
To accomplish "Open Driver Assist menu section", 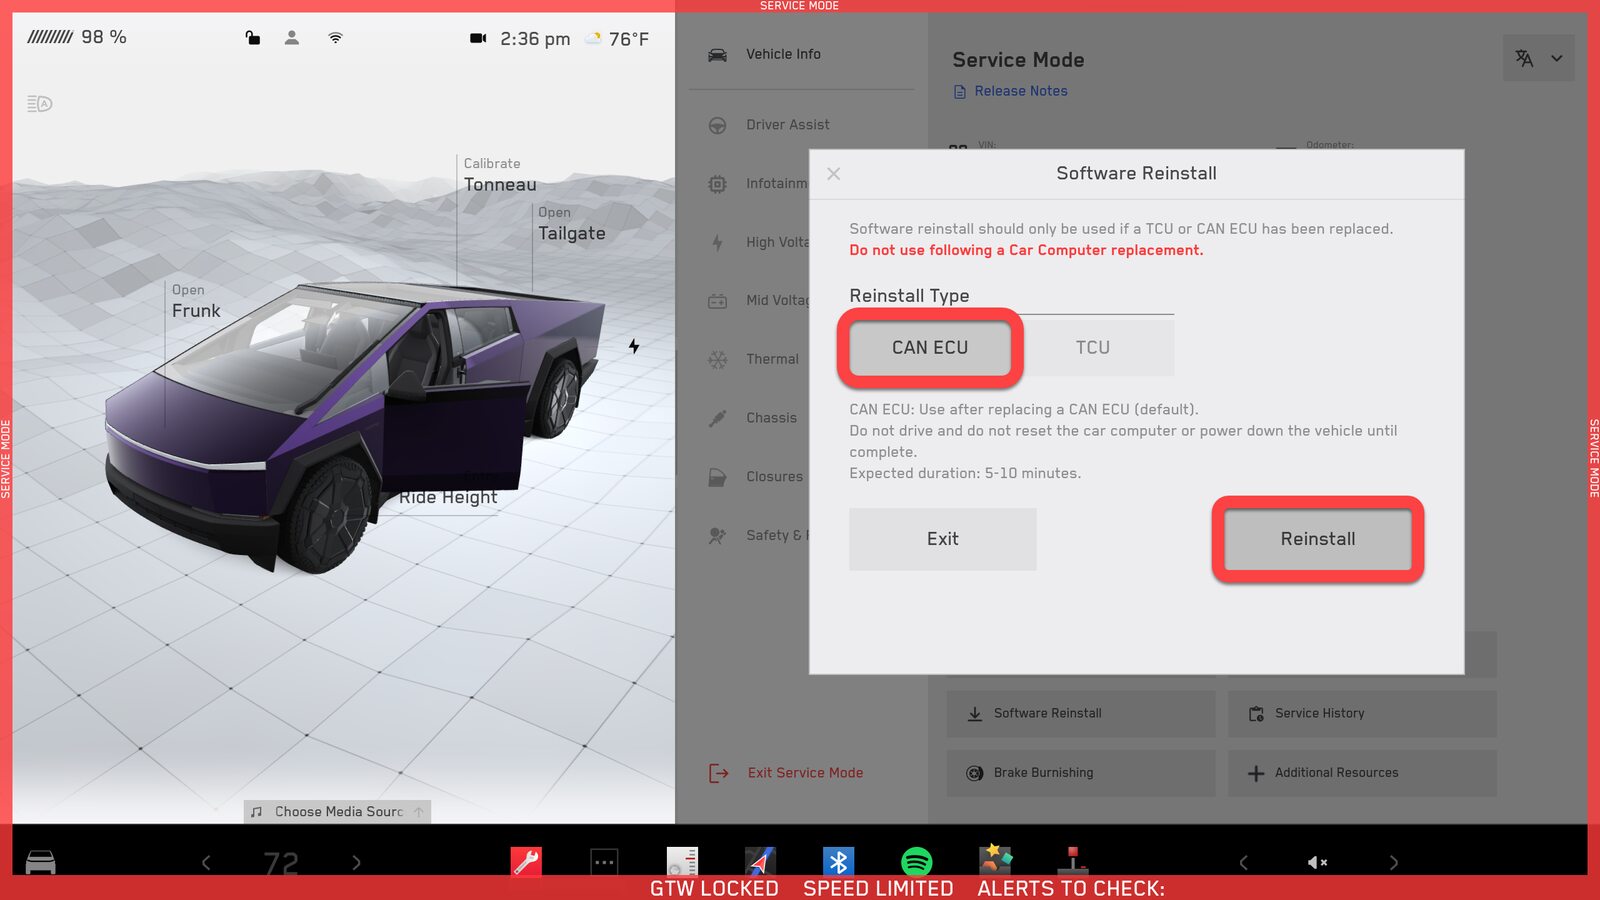I will click(x=787, y=125).
